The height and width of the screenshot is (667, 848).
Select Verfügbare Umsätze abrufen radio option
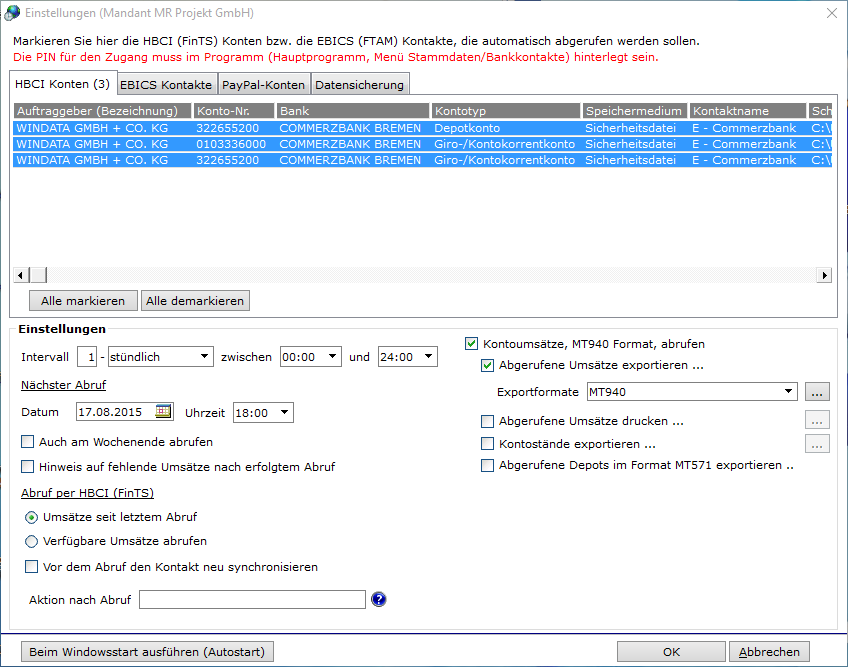[31, 541]
